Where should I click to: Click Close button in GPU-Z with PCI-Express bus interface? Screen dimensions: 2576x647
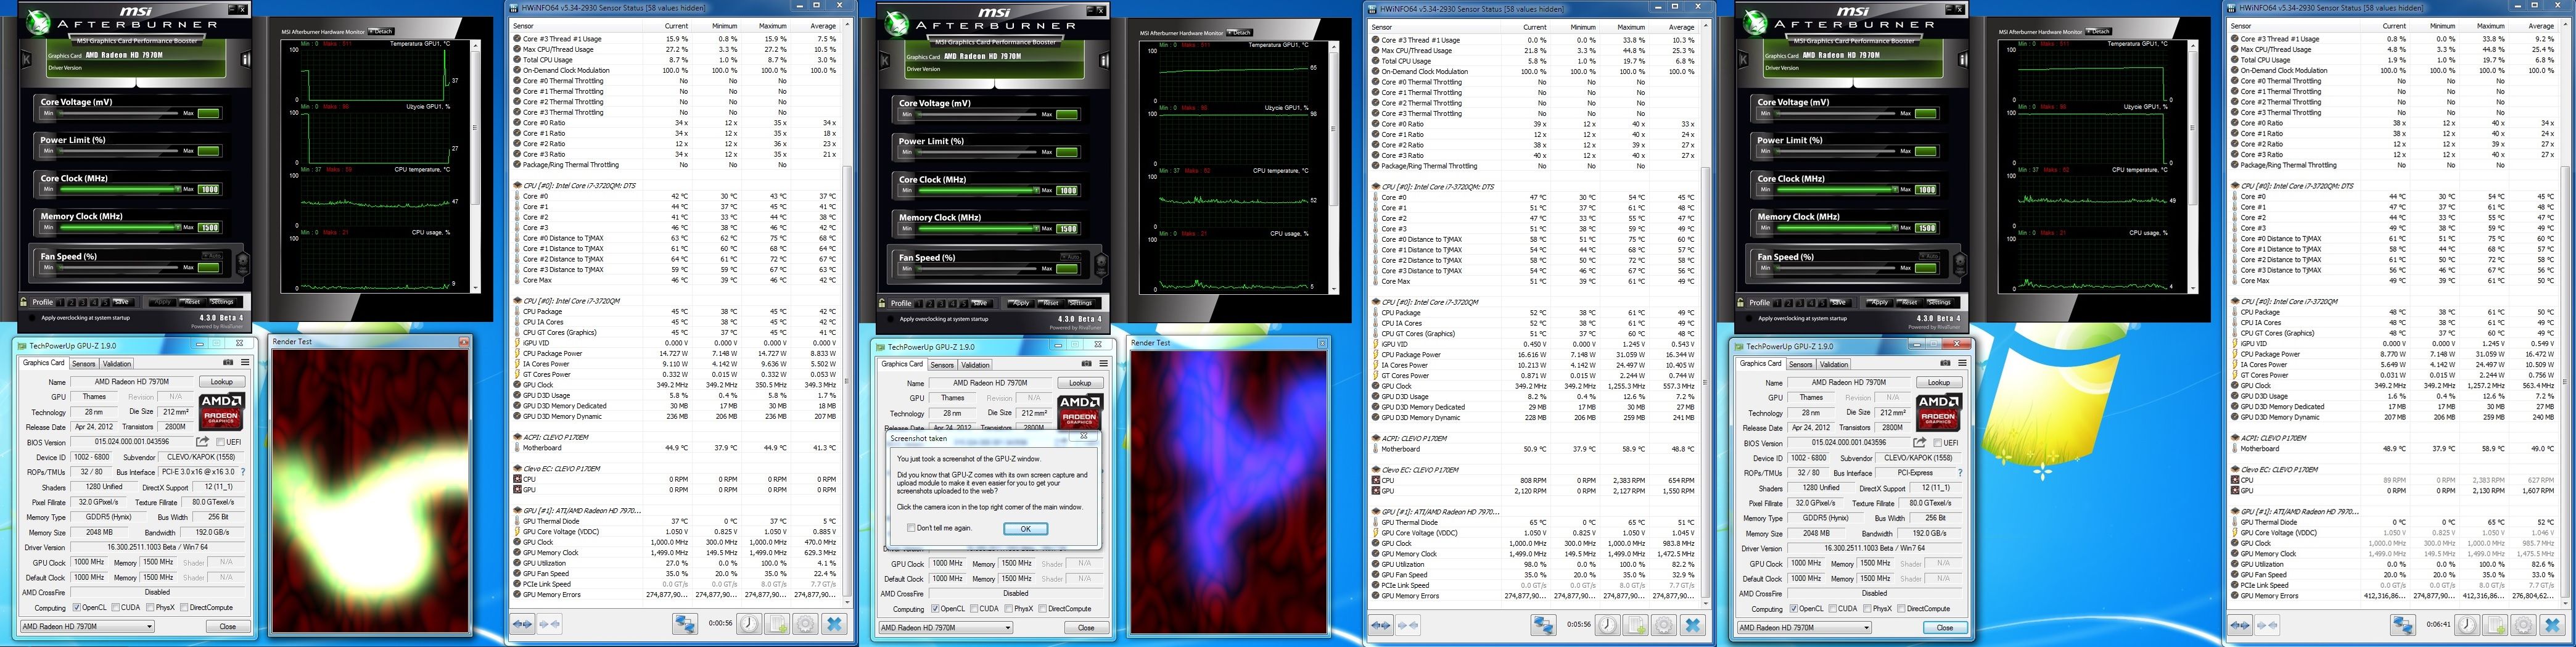[x=1944, y=627]
